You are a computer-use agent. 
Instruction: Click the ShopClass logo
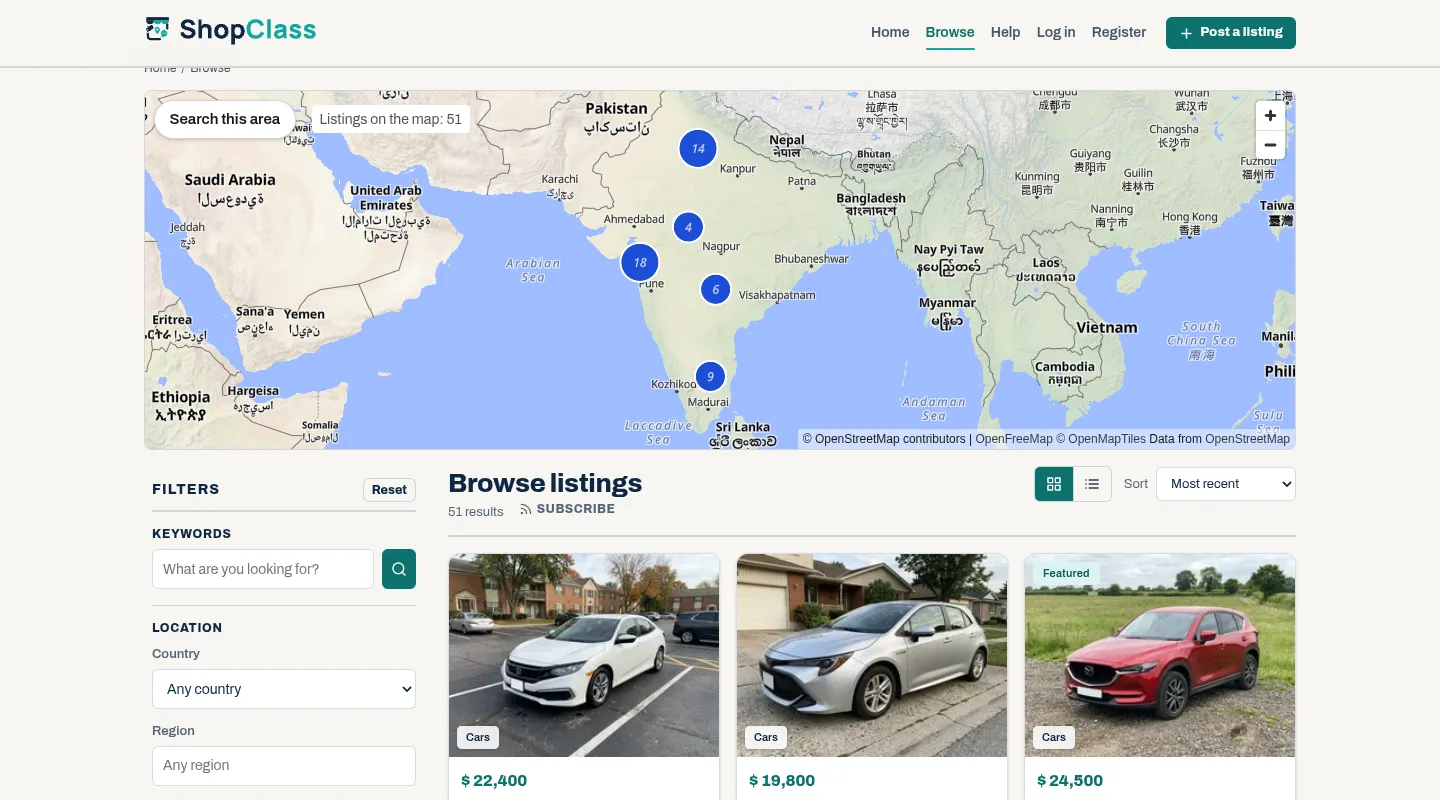point(231,30)
